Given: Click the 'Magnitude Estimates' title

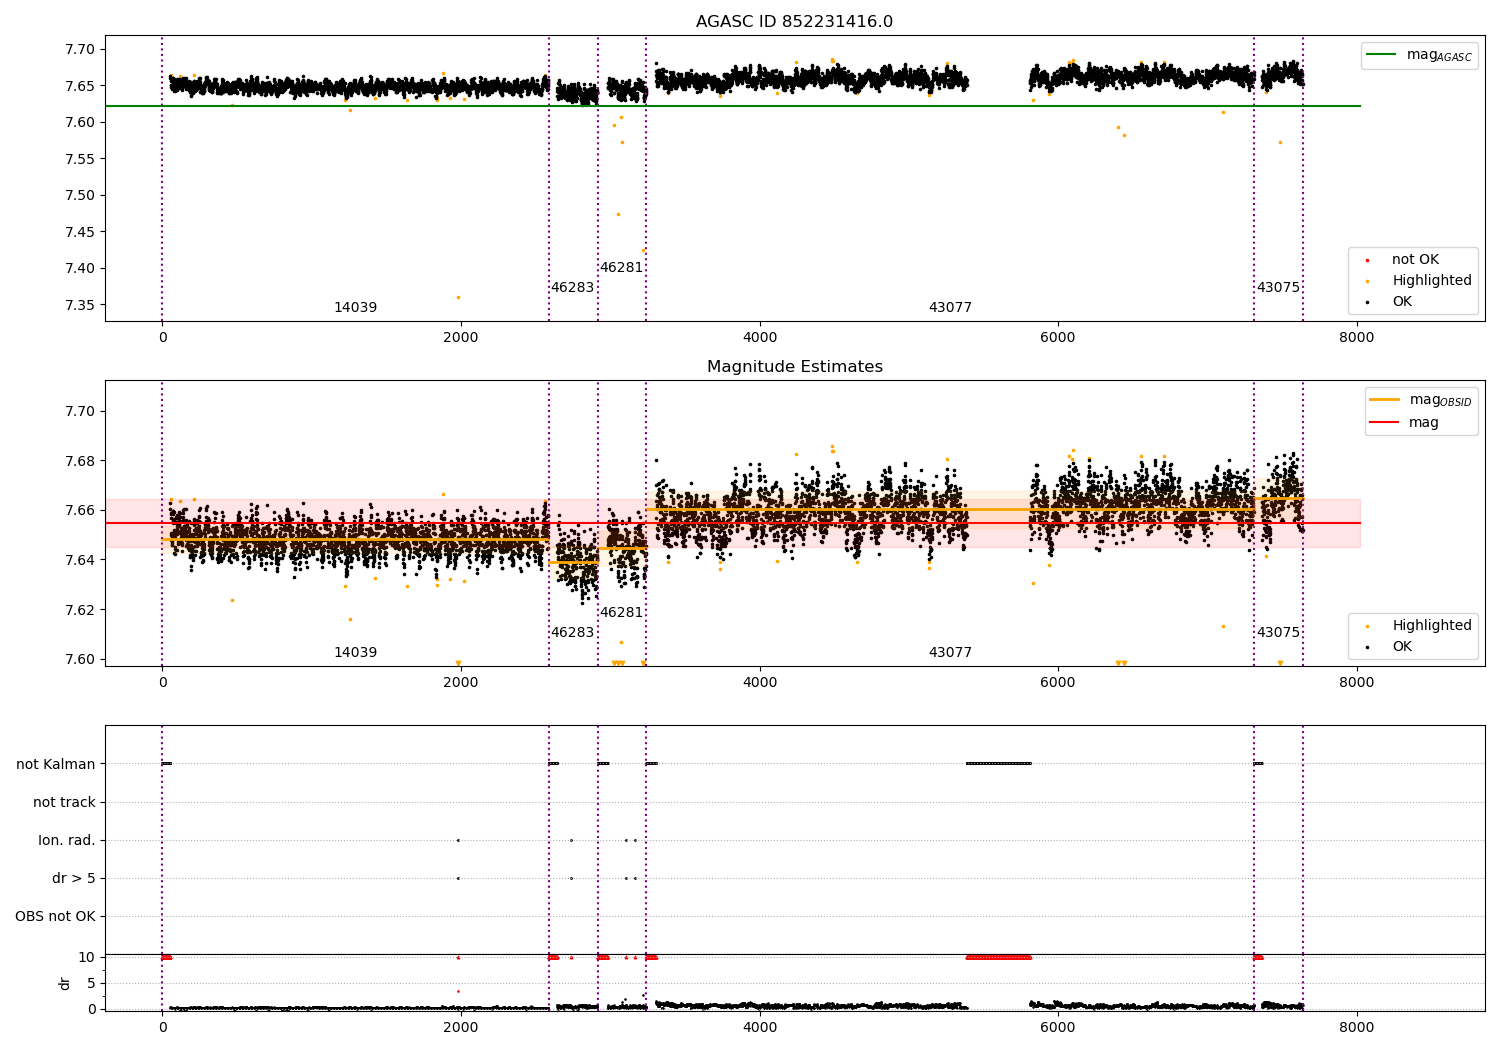Looking at the screenshot, I should [x=794, y=367].
